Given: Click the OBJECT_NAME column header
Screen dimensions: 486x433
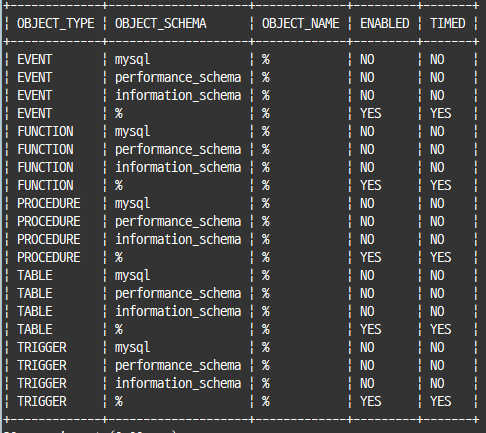Looking at the screenshot, I should point(300,24).
